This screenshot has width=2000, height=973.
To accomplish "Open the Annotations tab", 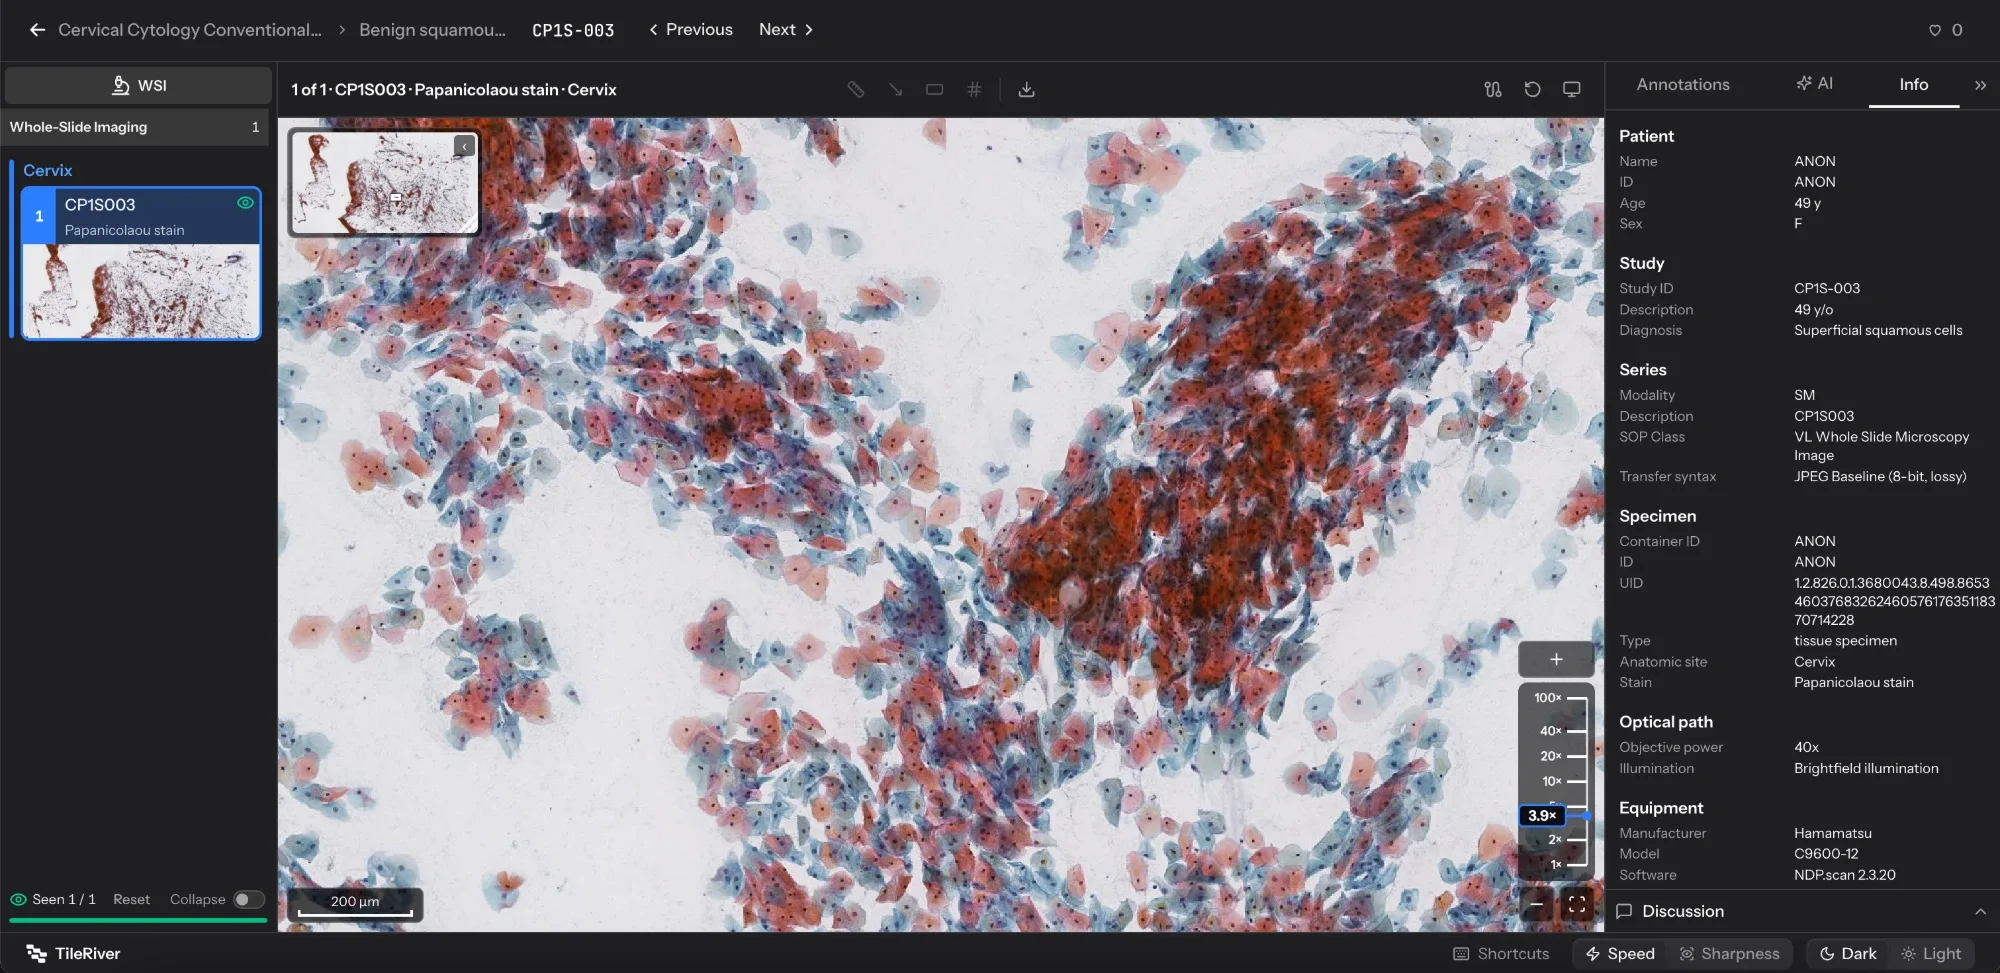I will pos(1683,85).
